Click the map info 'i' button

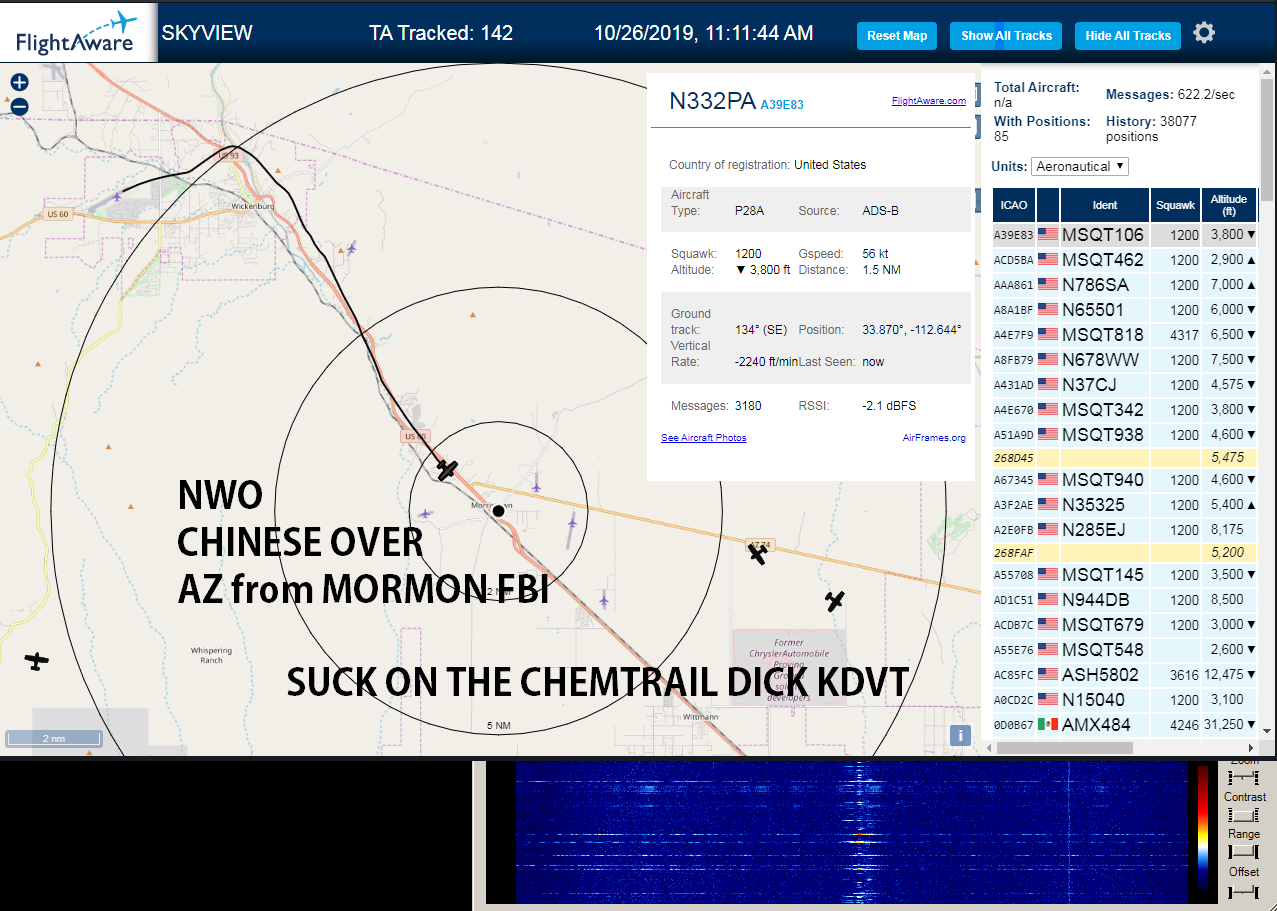[960, 736]
